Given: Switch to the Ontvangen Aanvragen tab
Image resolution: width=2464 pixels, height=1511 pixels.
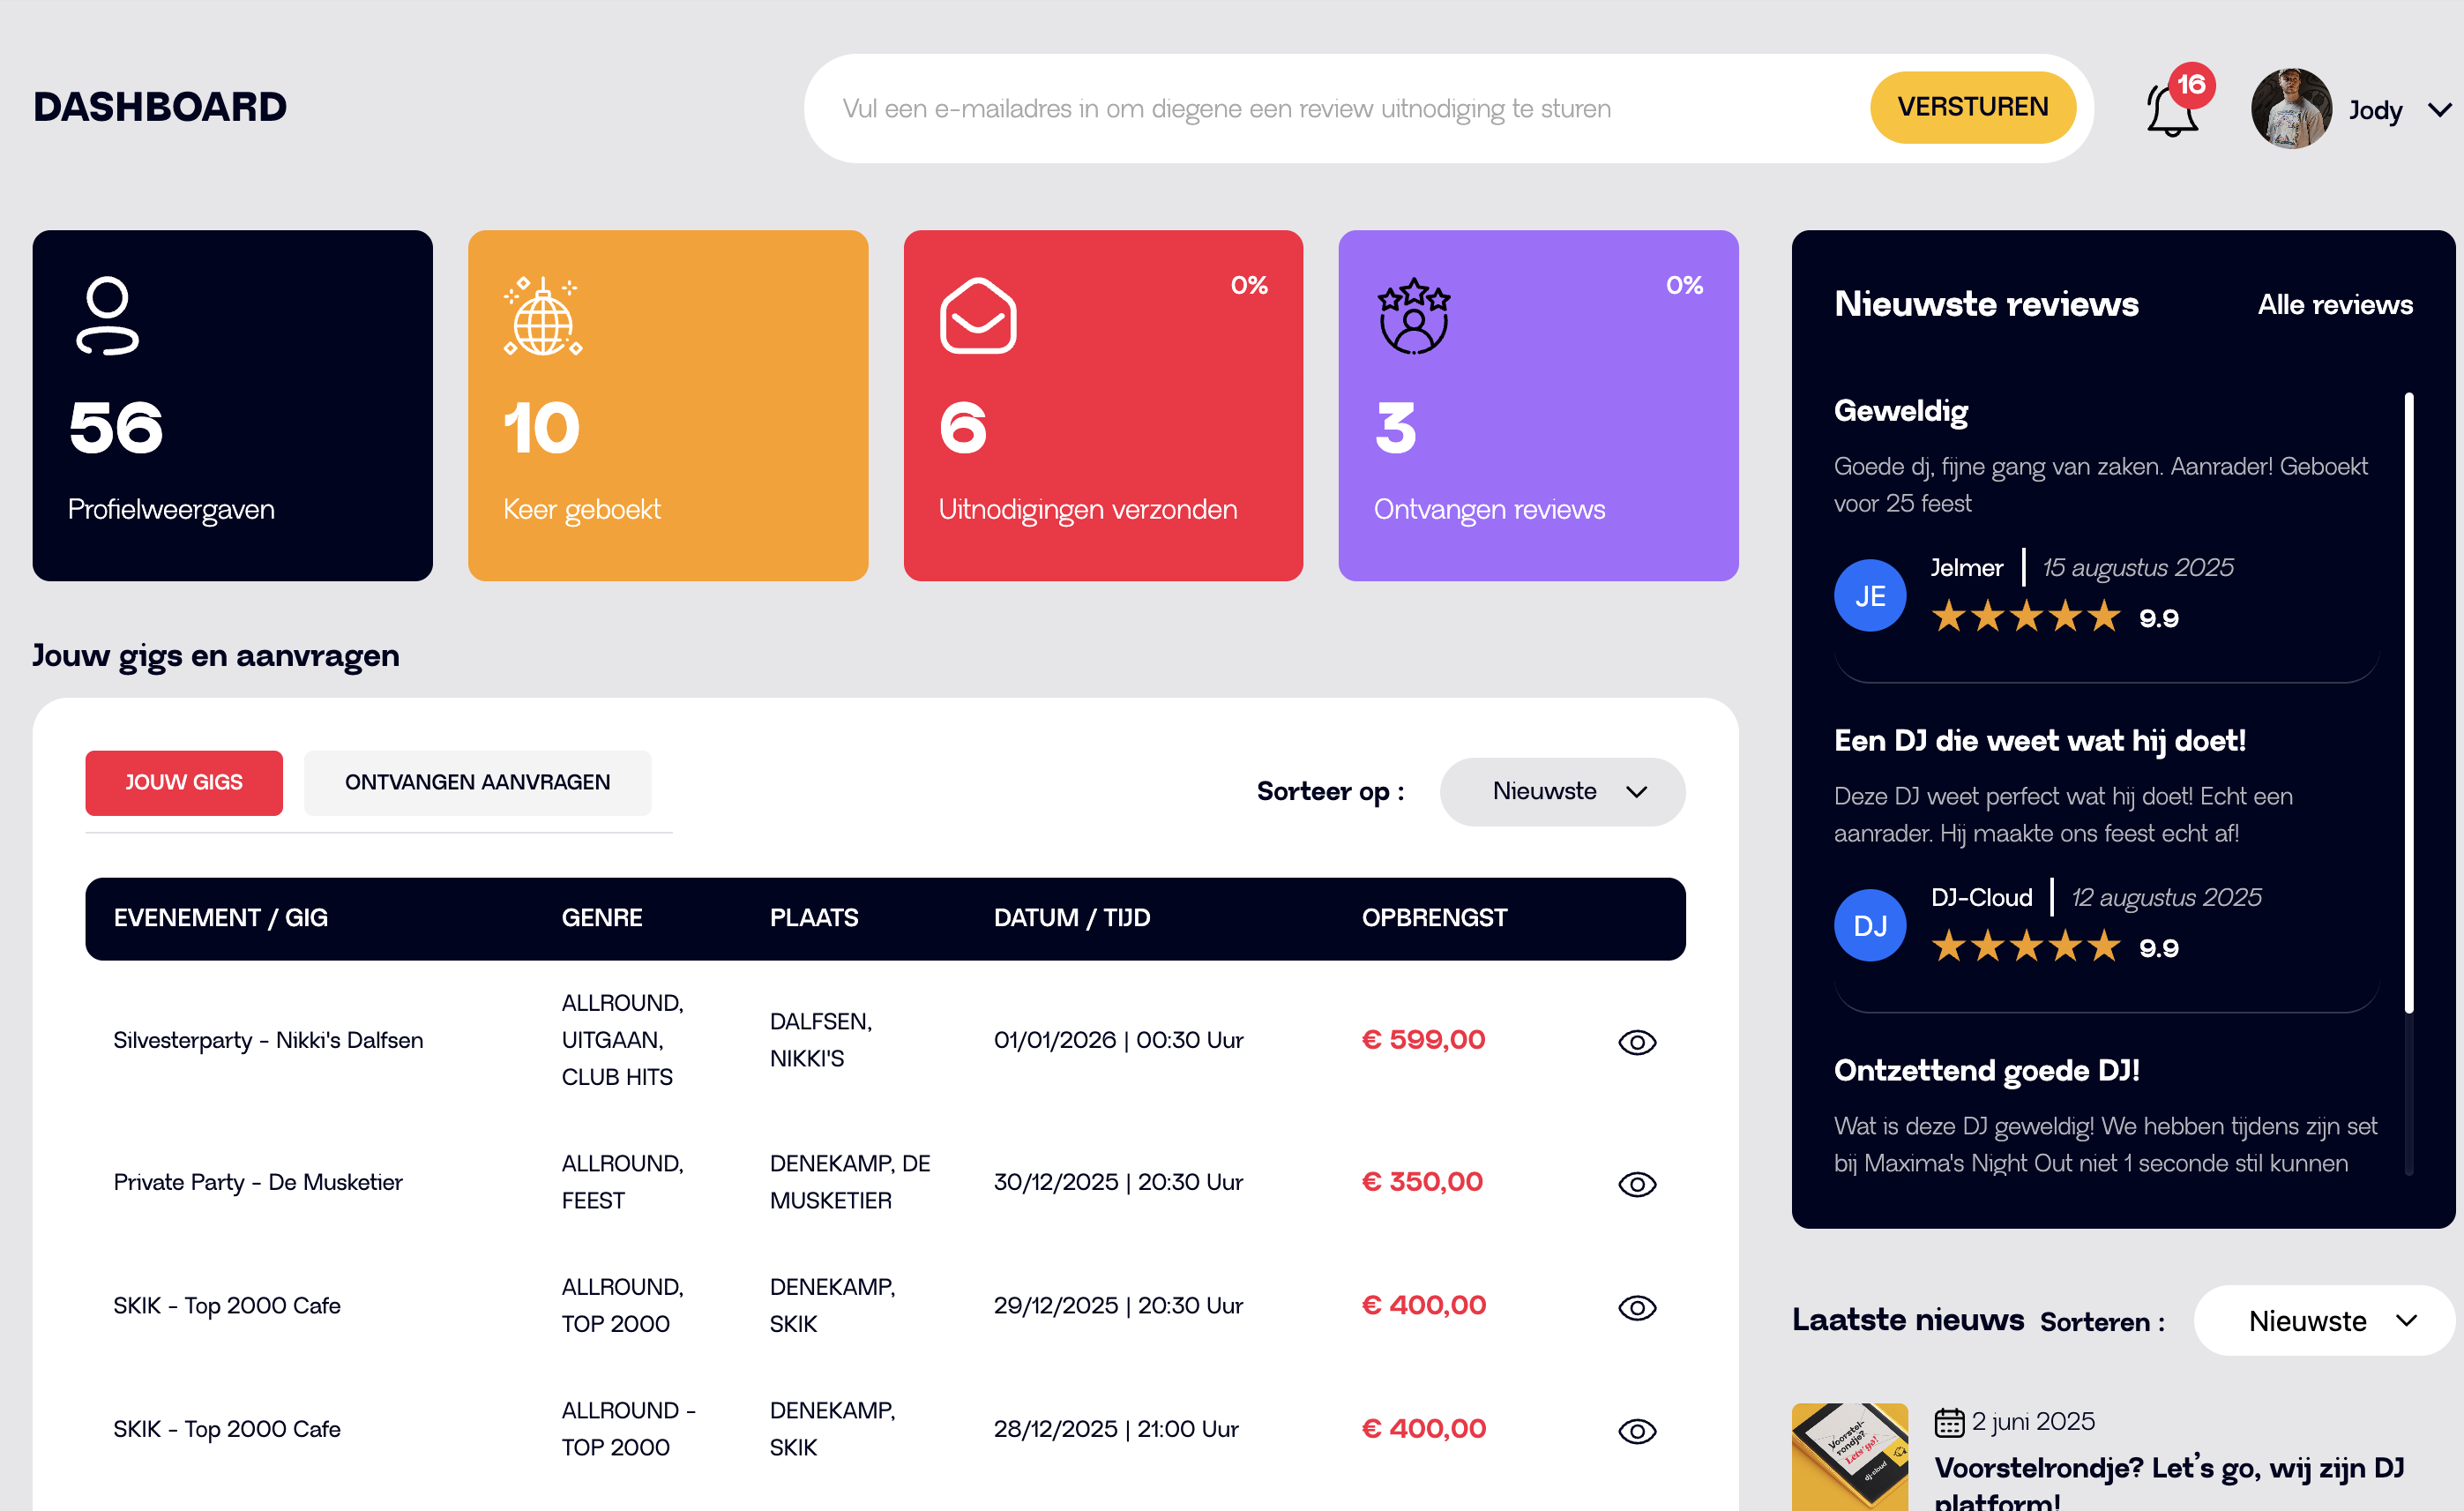Looking at the screenshot, I should pyautogui.click(x=477, y=782).
